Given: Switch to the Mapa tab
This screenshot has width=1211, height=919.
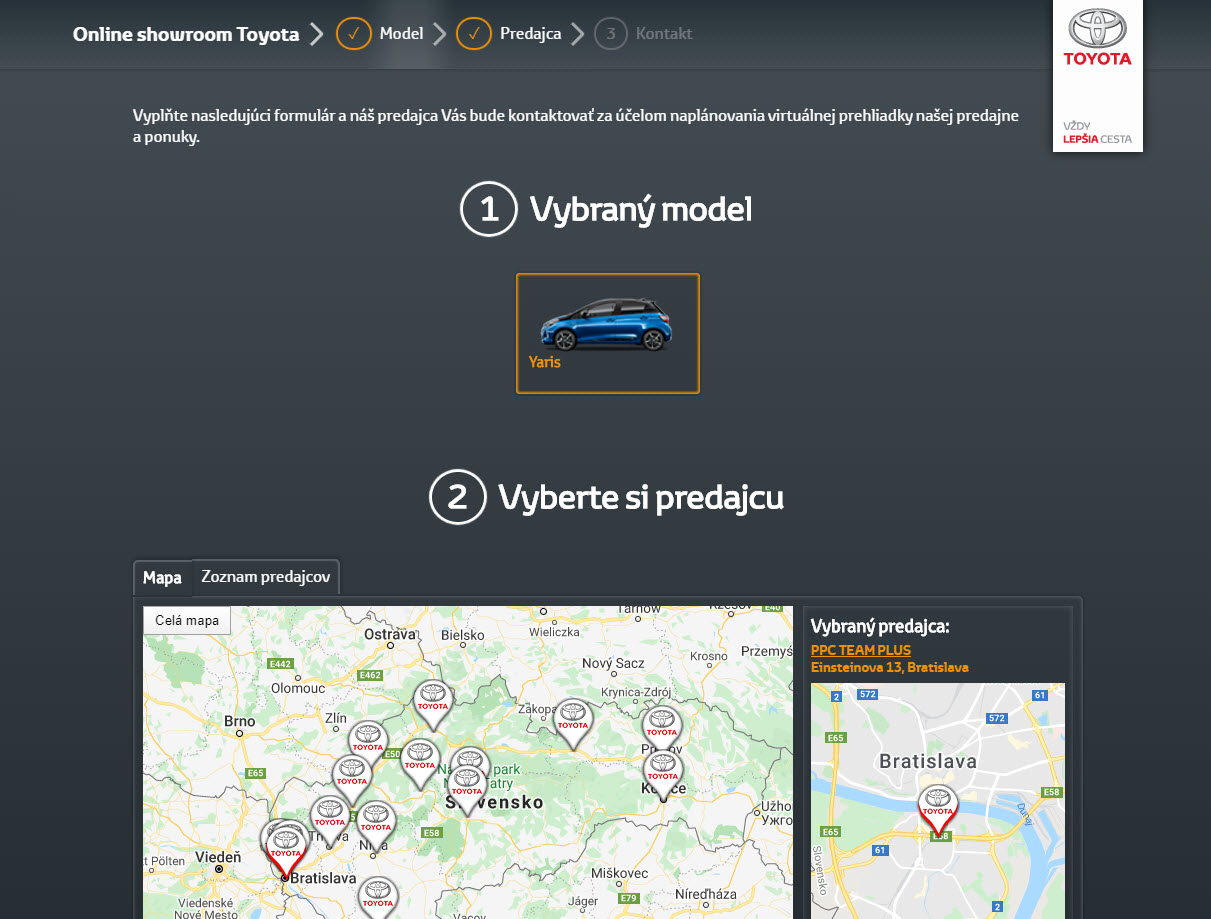Looking at the screenshot, I should click(162, 578).
